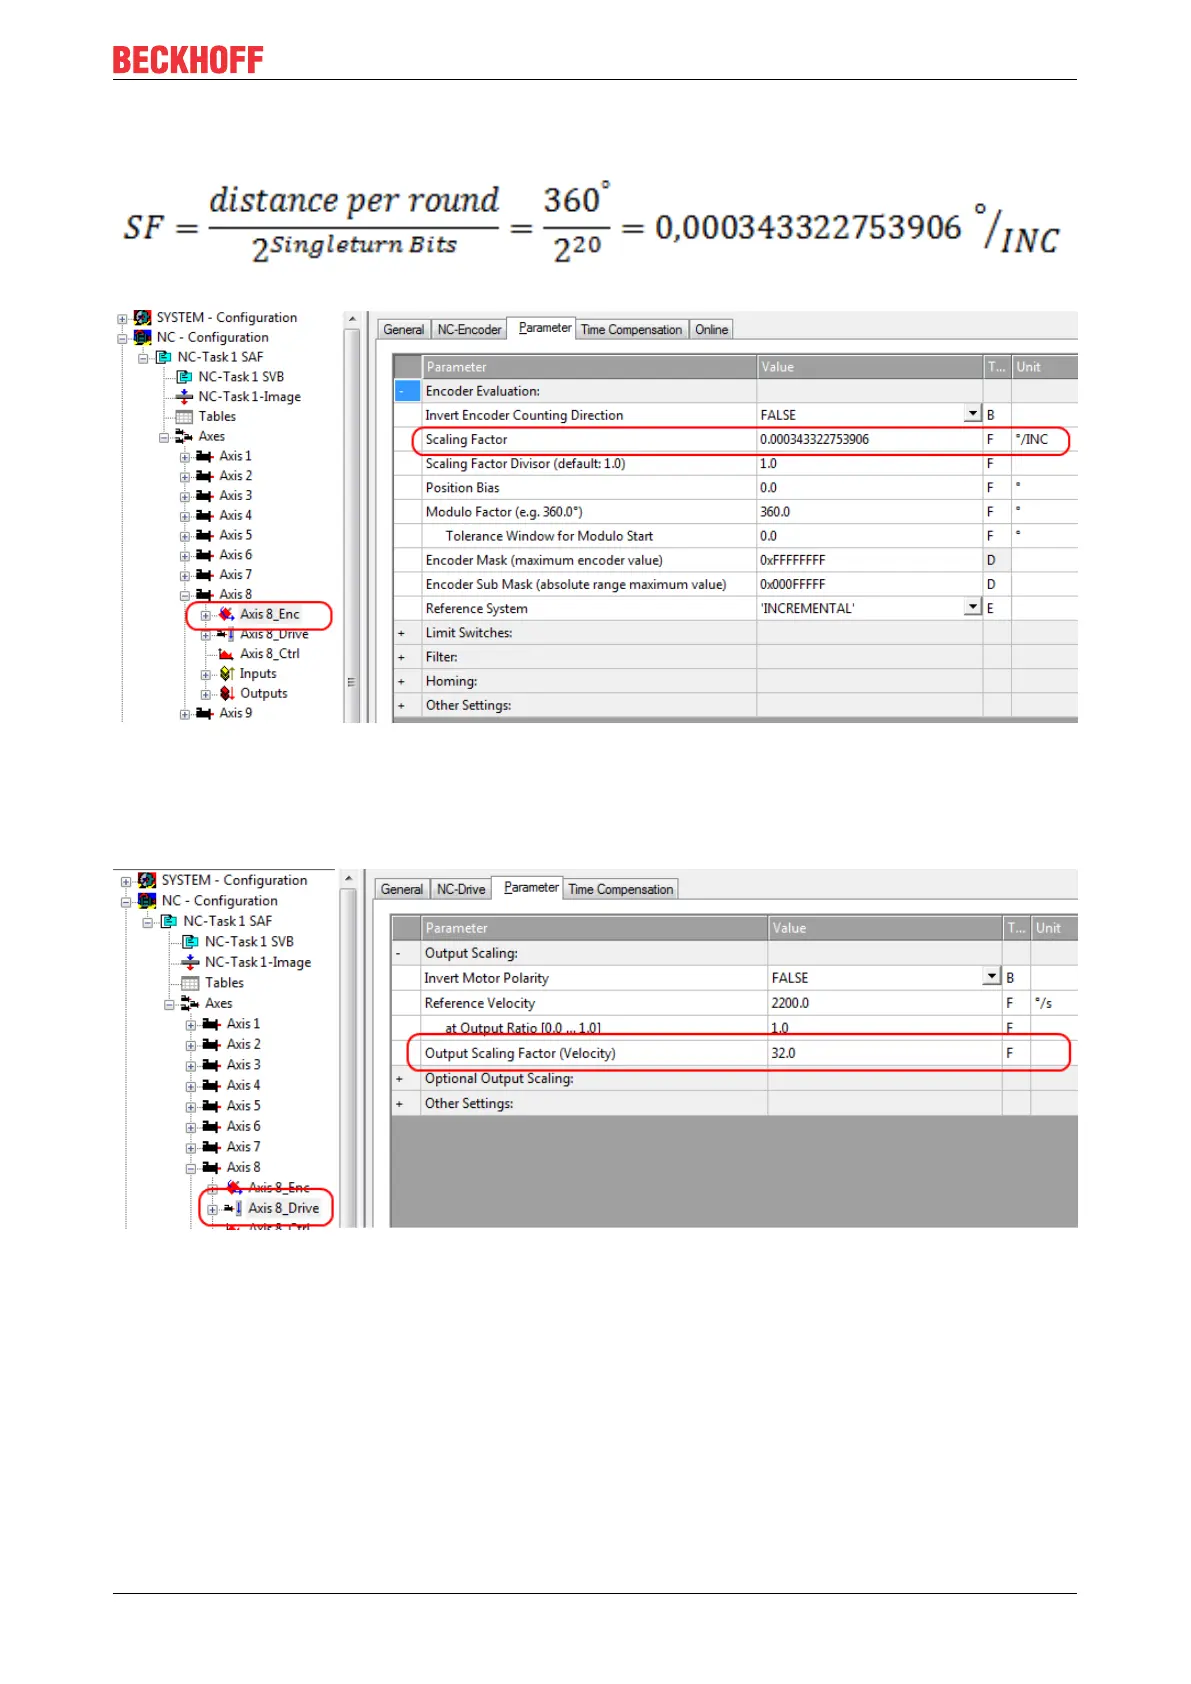Click the NC - Configuration icon in the NC-Encoder screenshot
Image resolution: width=1191 pixels, height=1684 pixels.
click(143, 338)
